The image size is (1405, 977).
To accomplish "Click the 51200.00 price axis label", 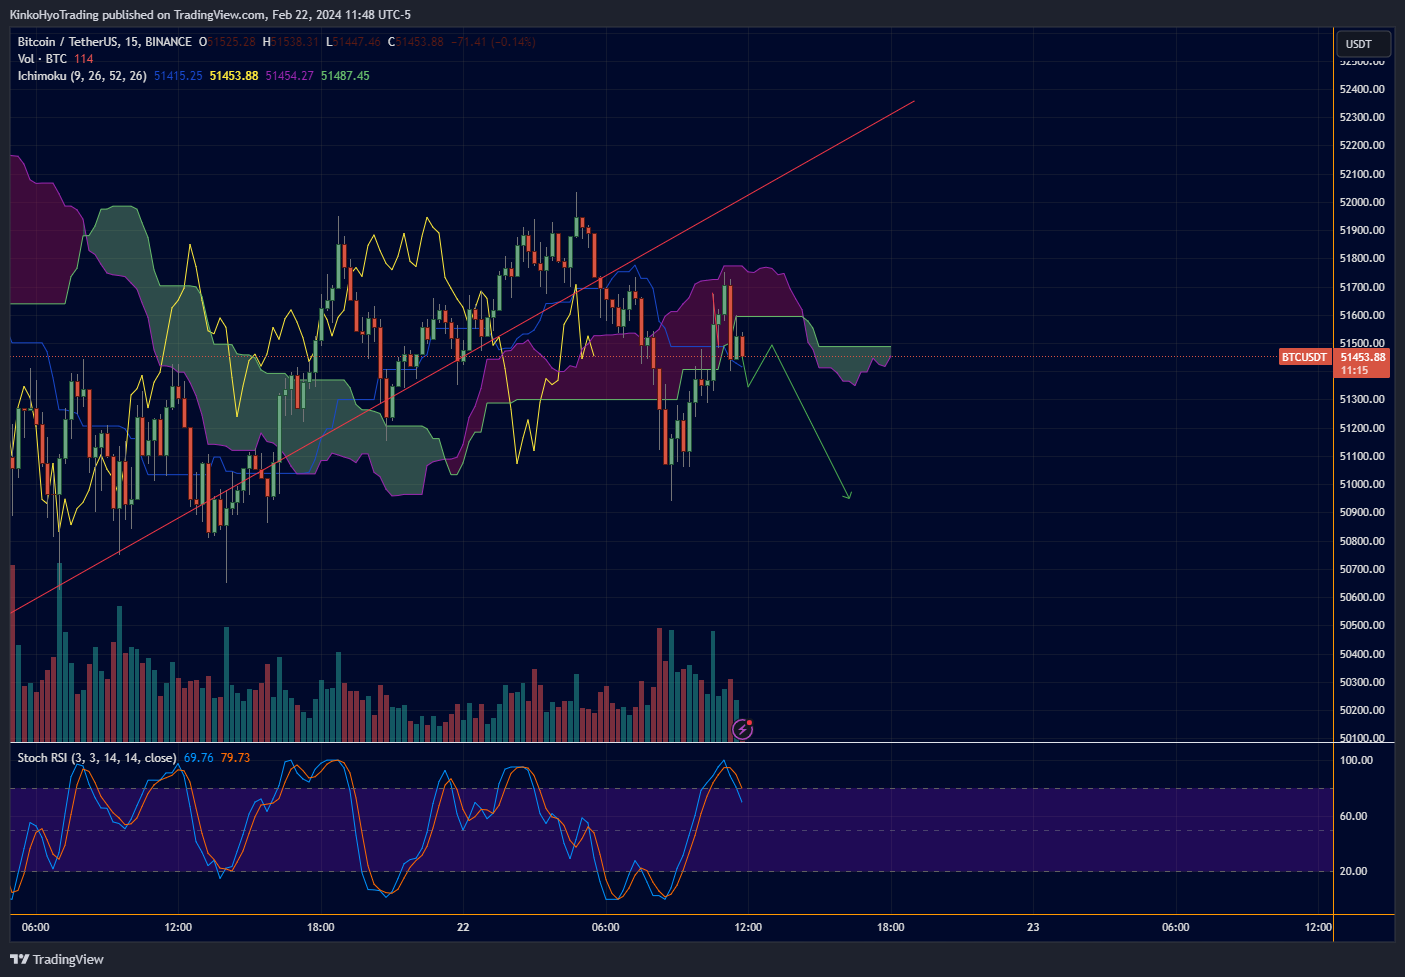I will 1362,428.
